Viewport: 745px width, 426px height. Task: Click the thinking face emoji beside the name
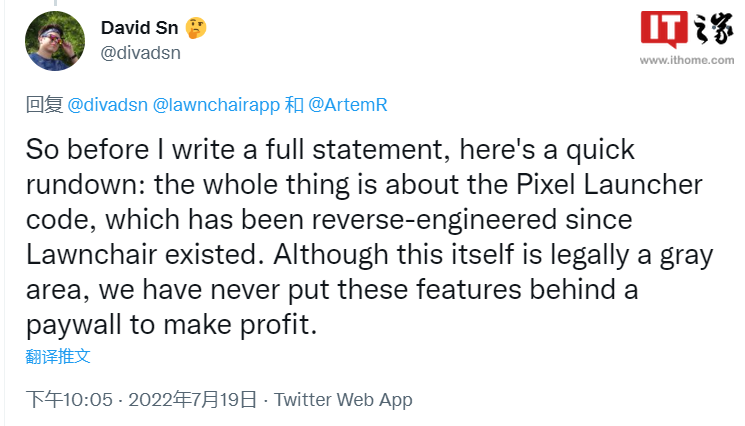196,28
